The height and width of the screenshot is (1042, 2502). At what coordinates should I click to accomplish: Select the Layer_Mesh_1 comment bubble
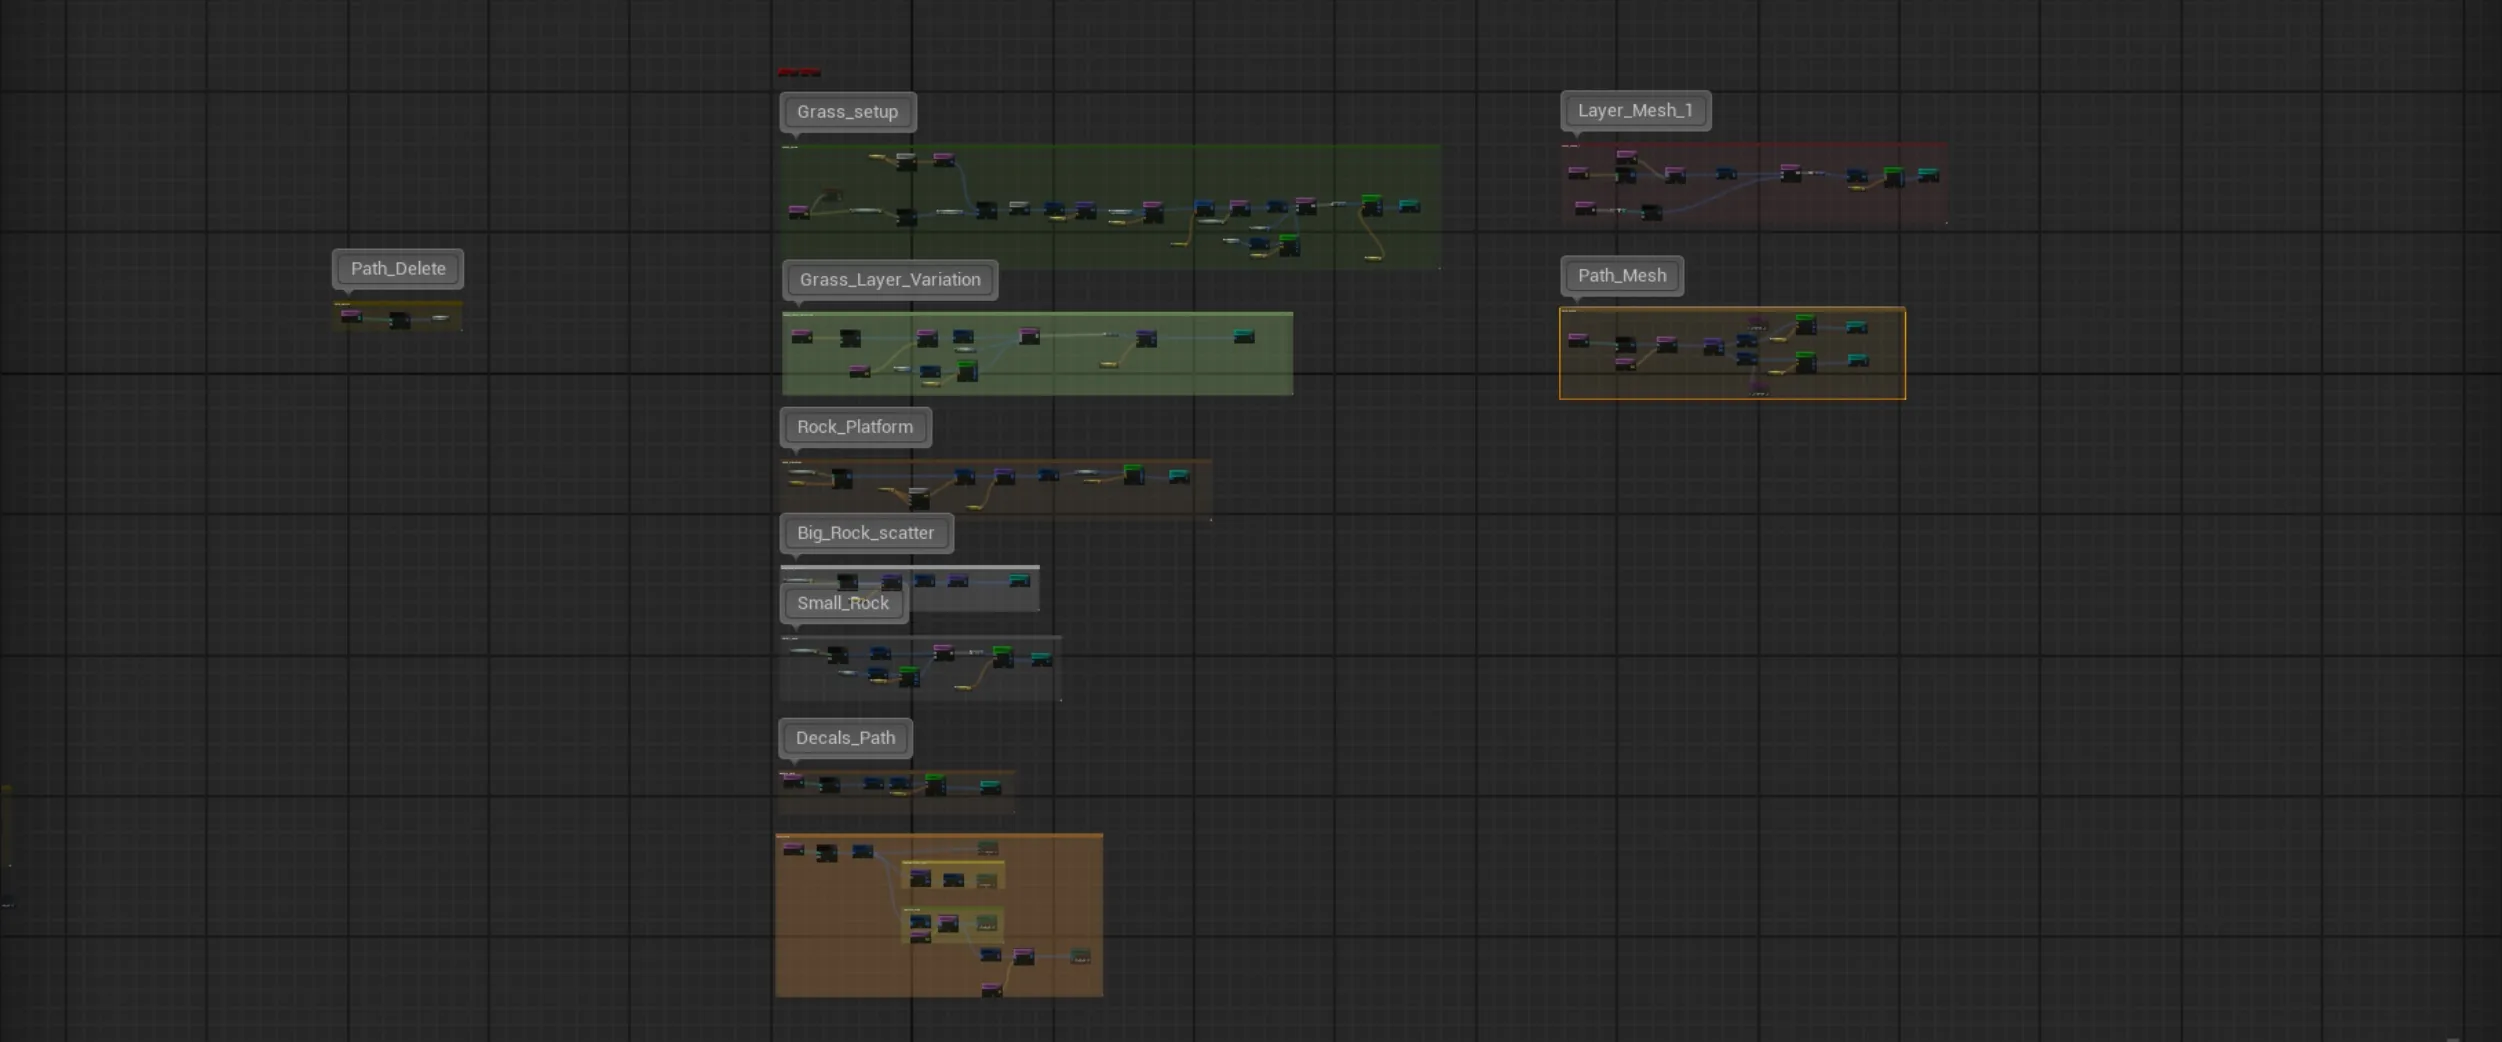1635,111
